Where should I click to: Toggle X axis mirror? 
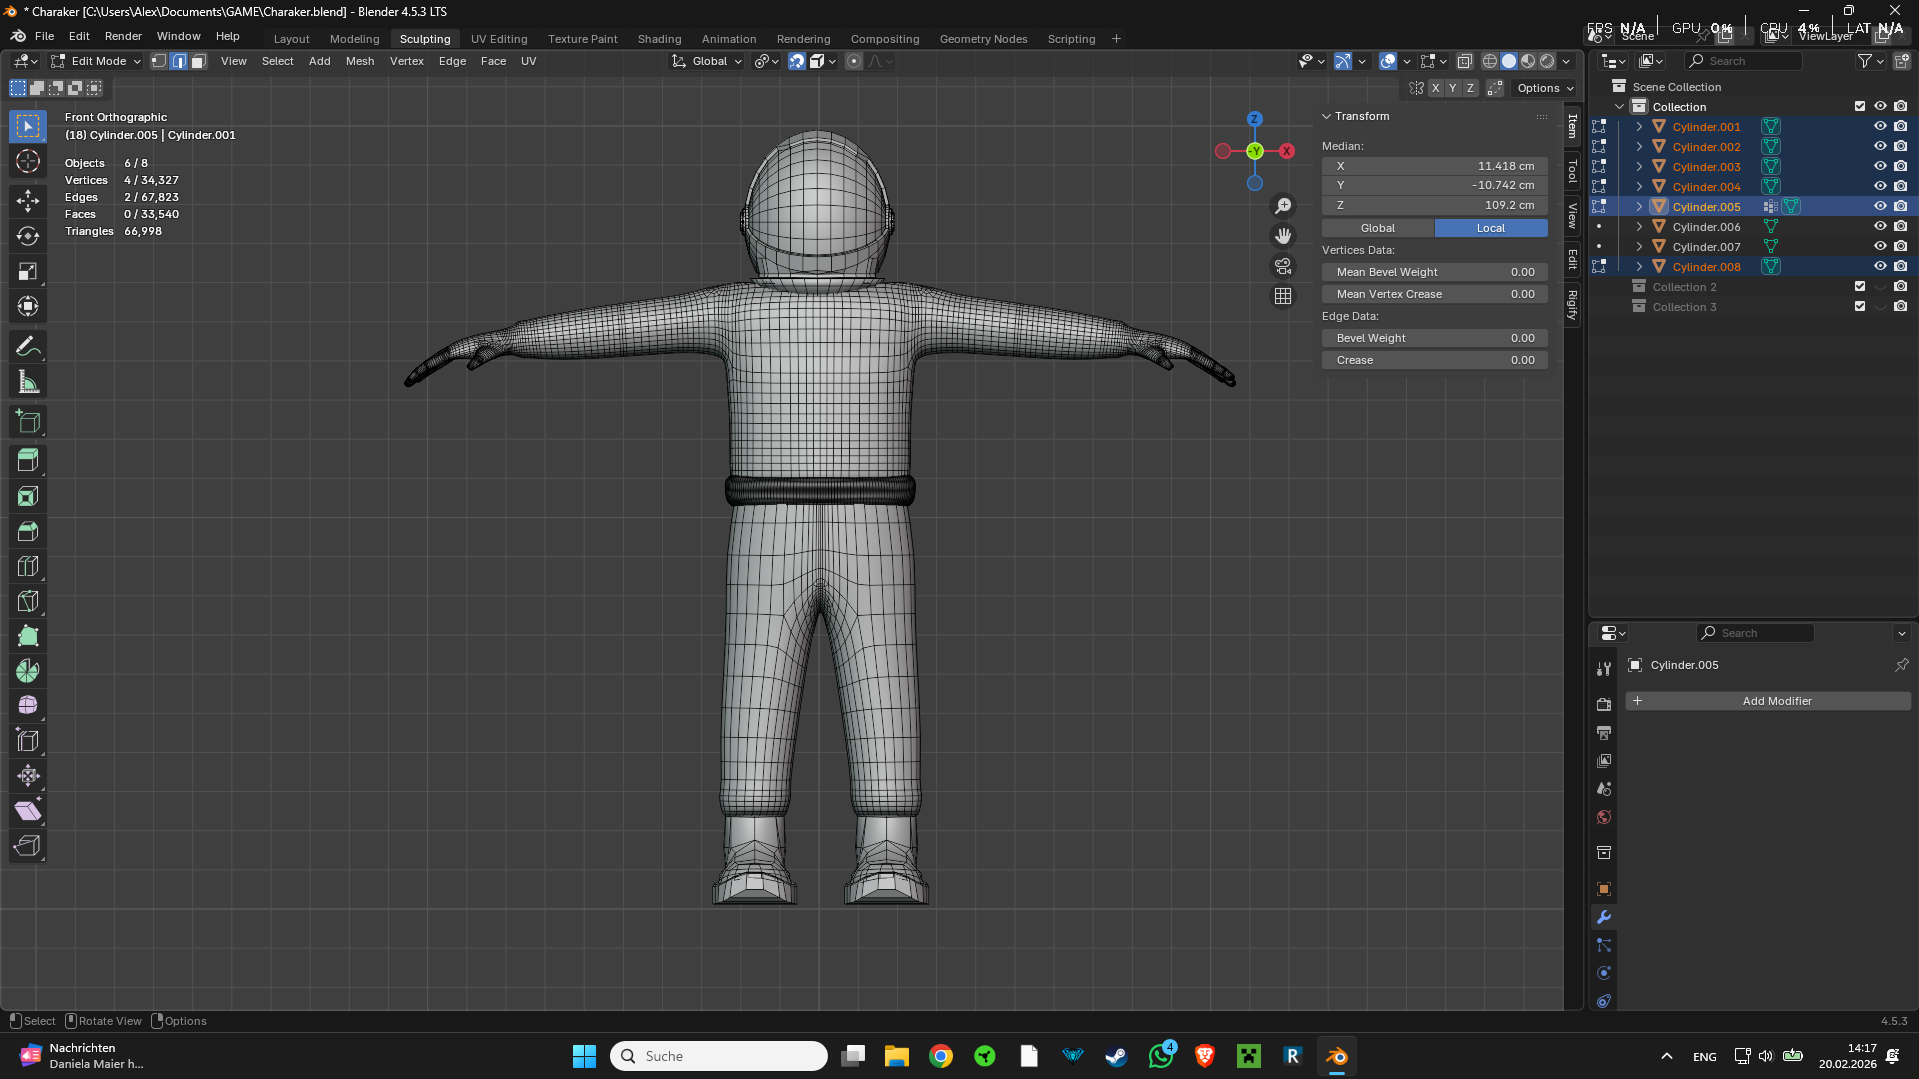(1436, 88)
